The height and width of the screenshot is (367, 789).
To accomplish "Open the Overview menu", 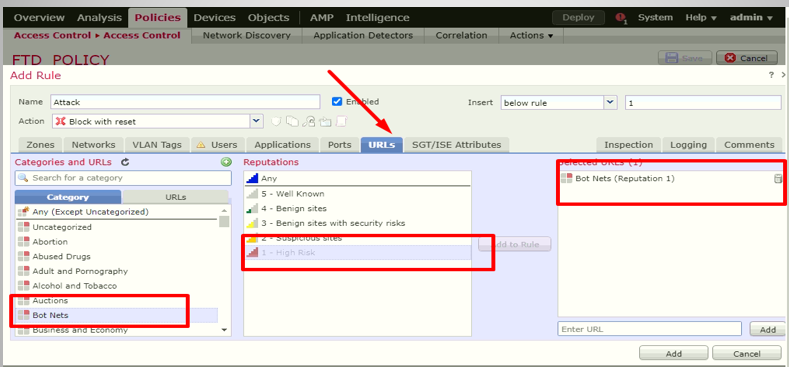I will pos(39,18).
